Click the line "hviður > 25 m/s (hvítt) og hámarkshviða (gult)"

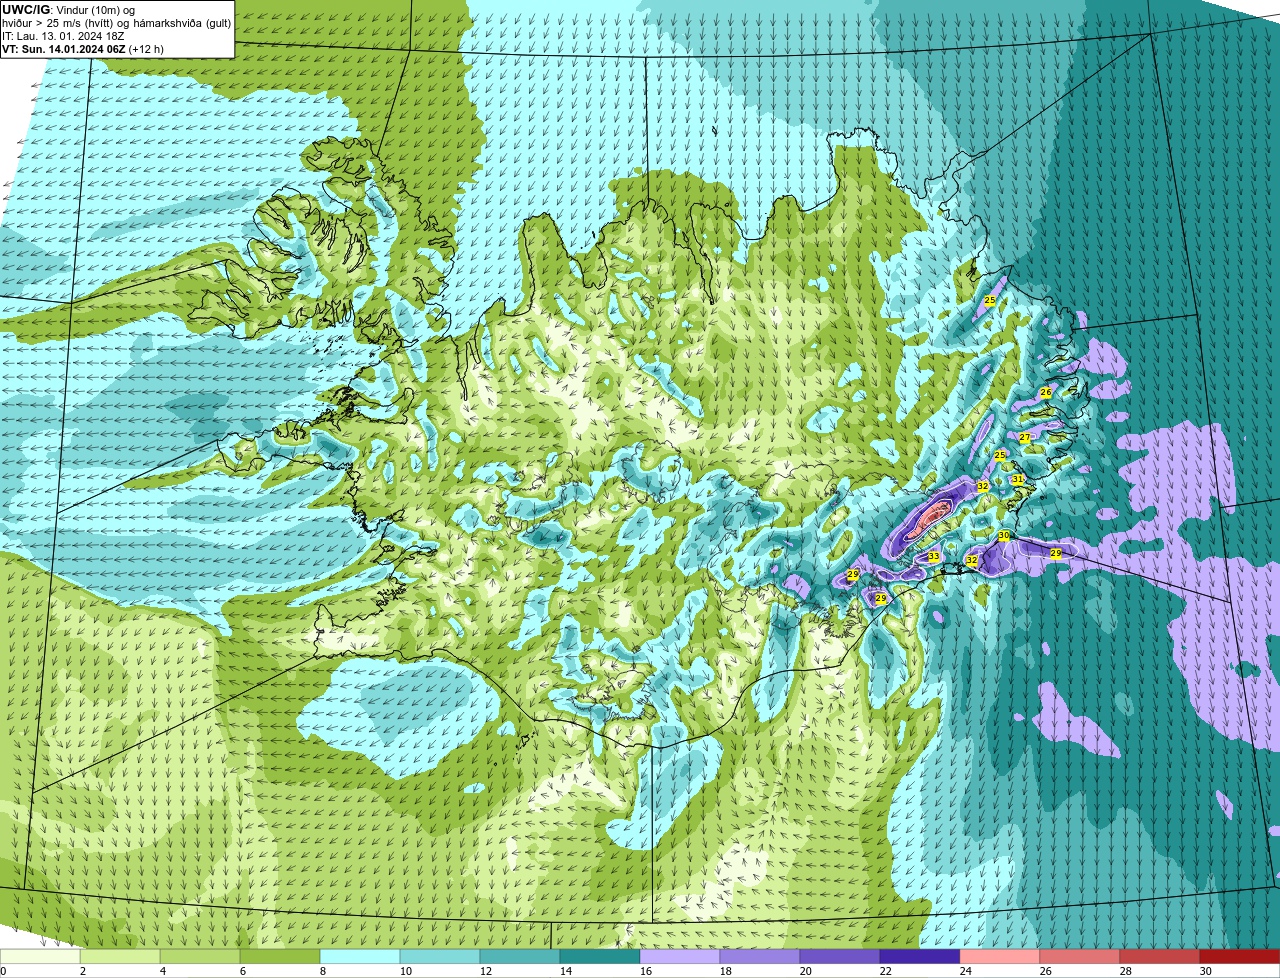(x=116, y=23)
